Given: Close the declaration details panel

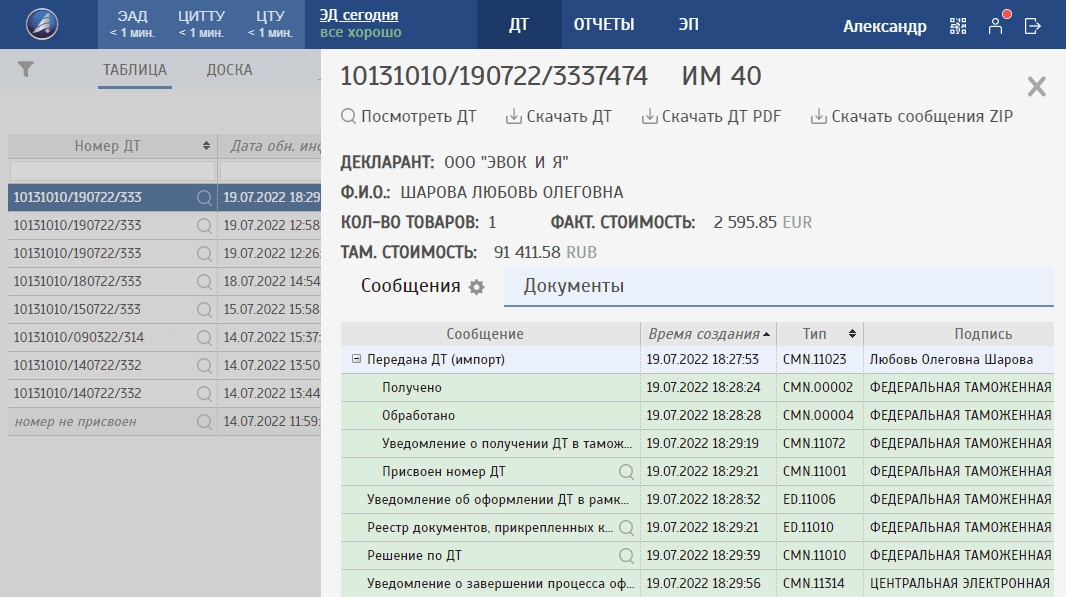Looking at the screenshot, I should tap(1036, 87).
